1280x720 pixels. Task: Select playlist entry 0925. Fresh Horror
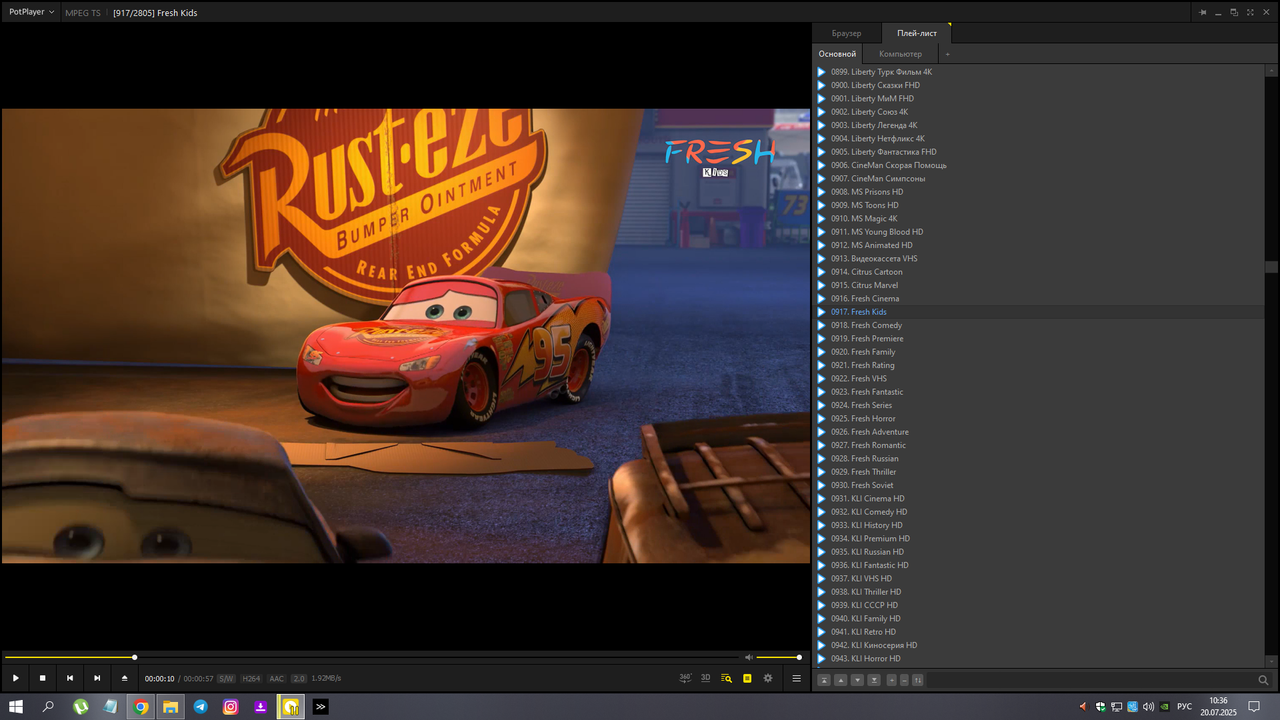click(x=1039, y=418)
